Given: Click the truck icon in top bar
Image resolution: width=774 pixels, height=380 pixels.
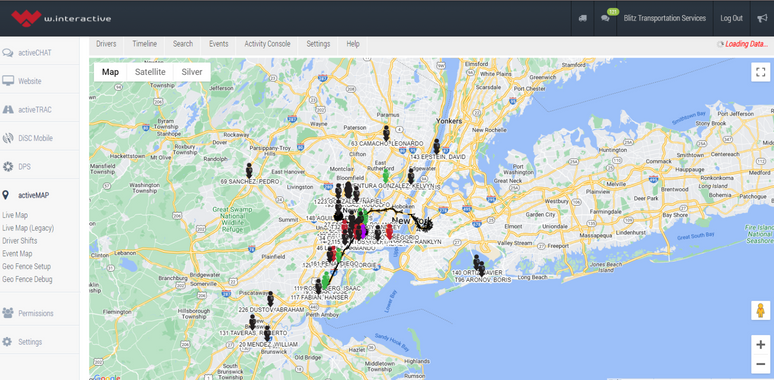Looking at the screenshot, I should click(582, 18).
